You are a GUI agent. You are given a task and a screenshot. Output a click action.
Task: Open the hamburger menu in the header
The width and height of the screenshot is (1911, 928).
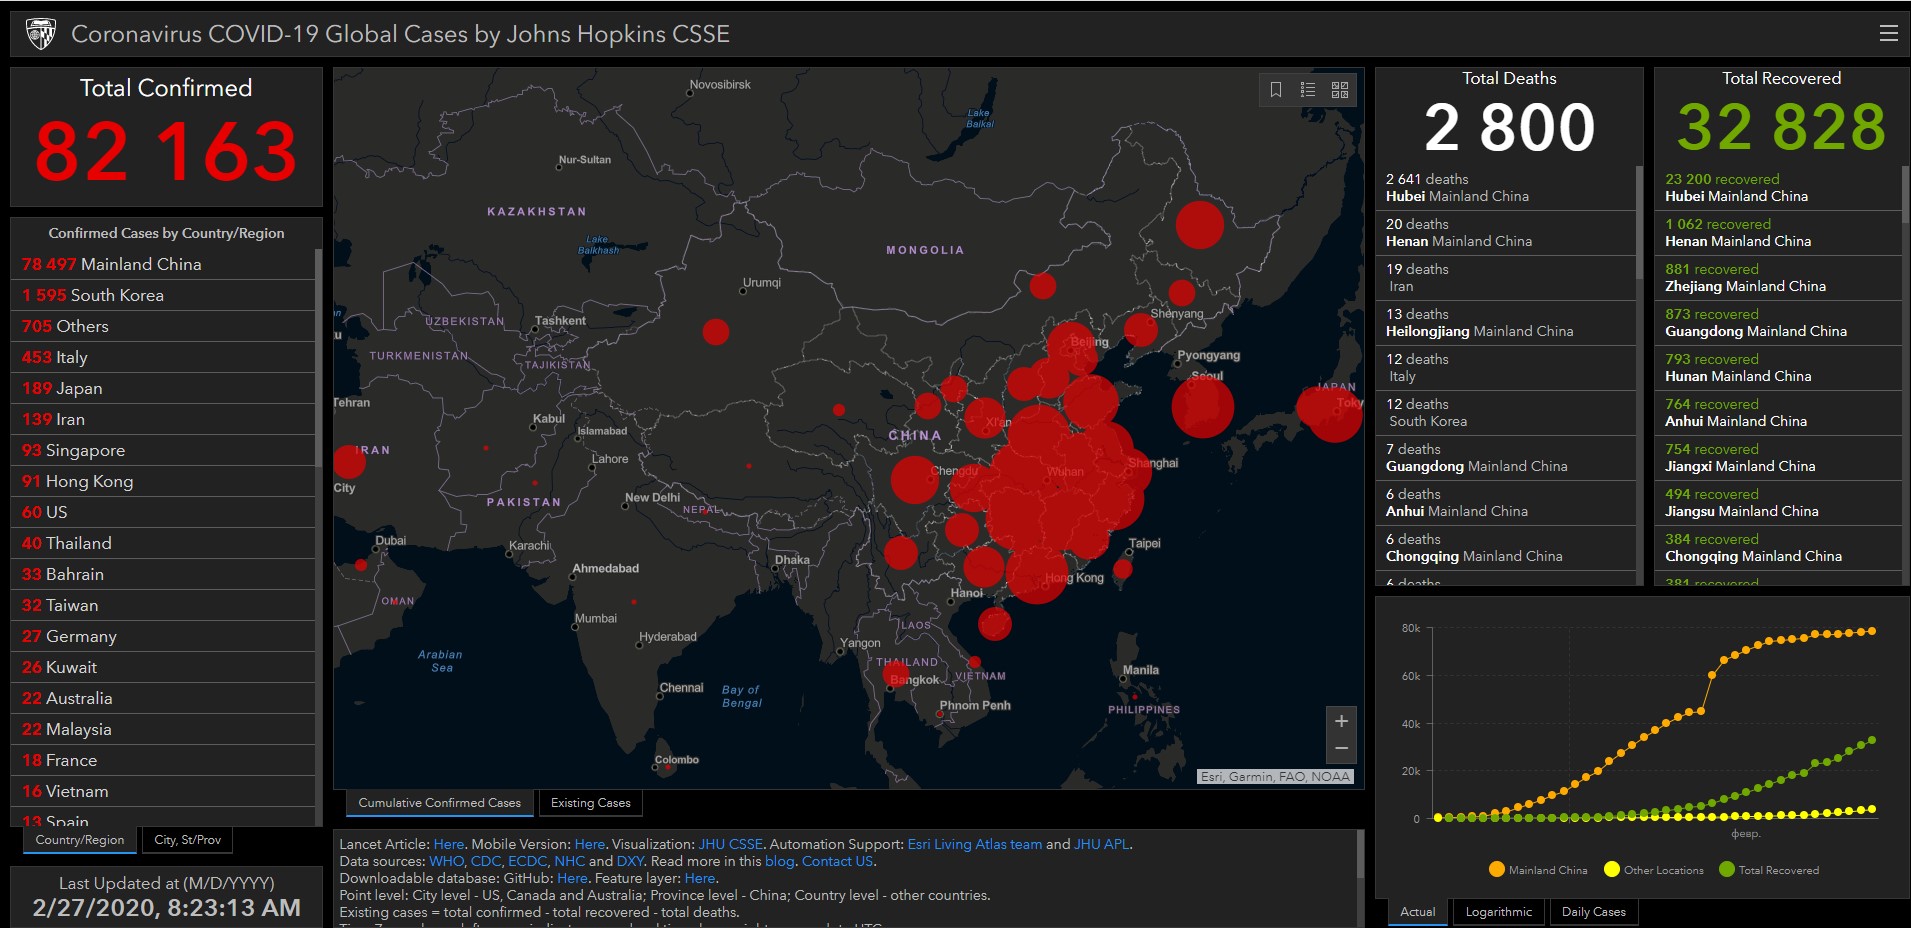point(1888,33)
